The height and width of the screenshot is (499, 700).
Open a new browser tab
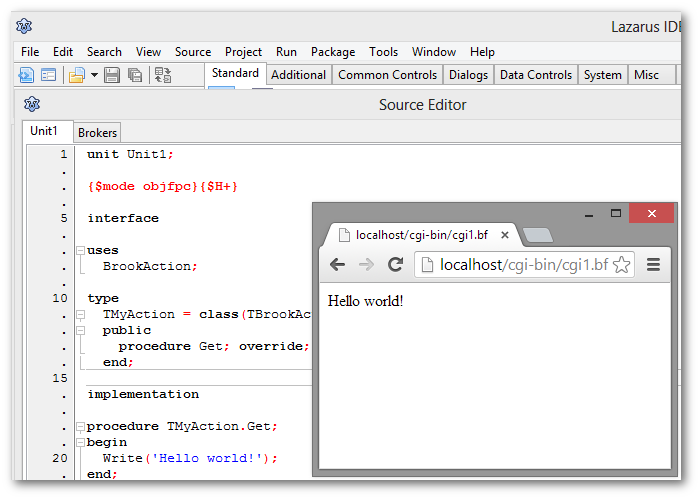point(538,235)
